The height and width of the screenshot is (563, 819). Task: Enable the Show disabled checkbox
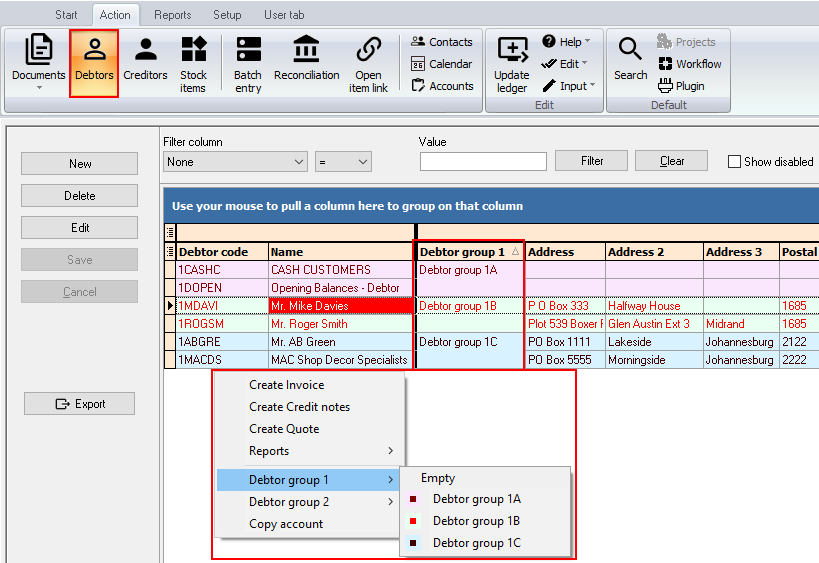(734, 161)
